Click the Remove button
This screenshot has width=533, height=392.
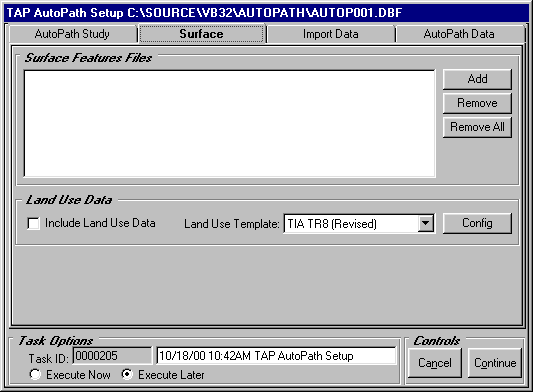coord(477,103)
